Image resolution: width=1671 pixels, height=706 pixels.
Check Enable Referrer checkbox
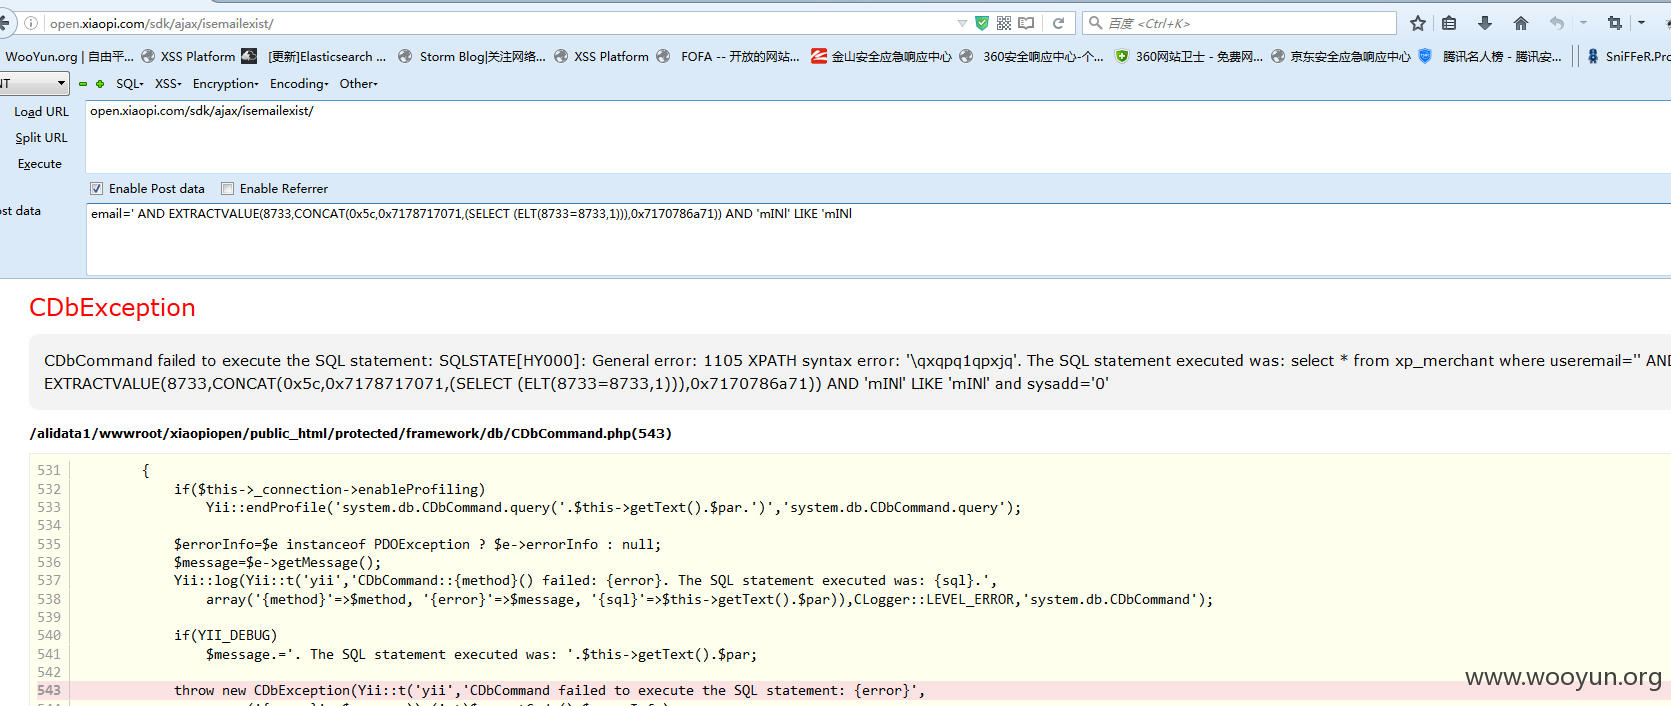(227, 188)
